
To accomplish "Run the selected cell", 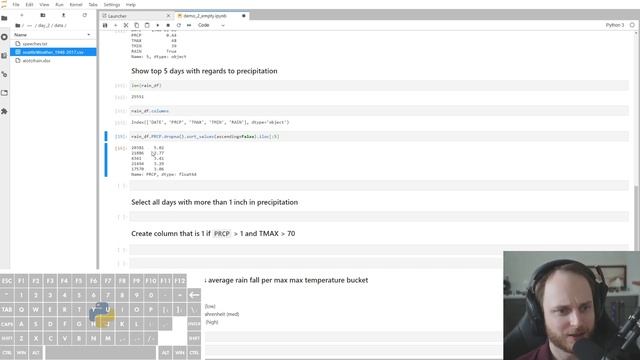I will pos(158,25).
